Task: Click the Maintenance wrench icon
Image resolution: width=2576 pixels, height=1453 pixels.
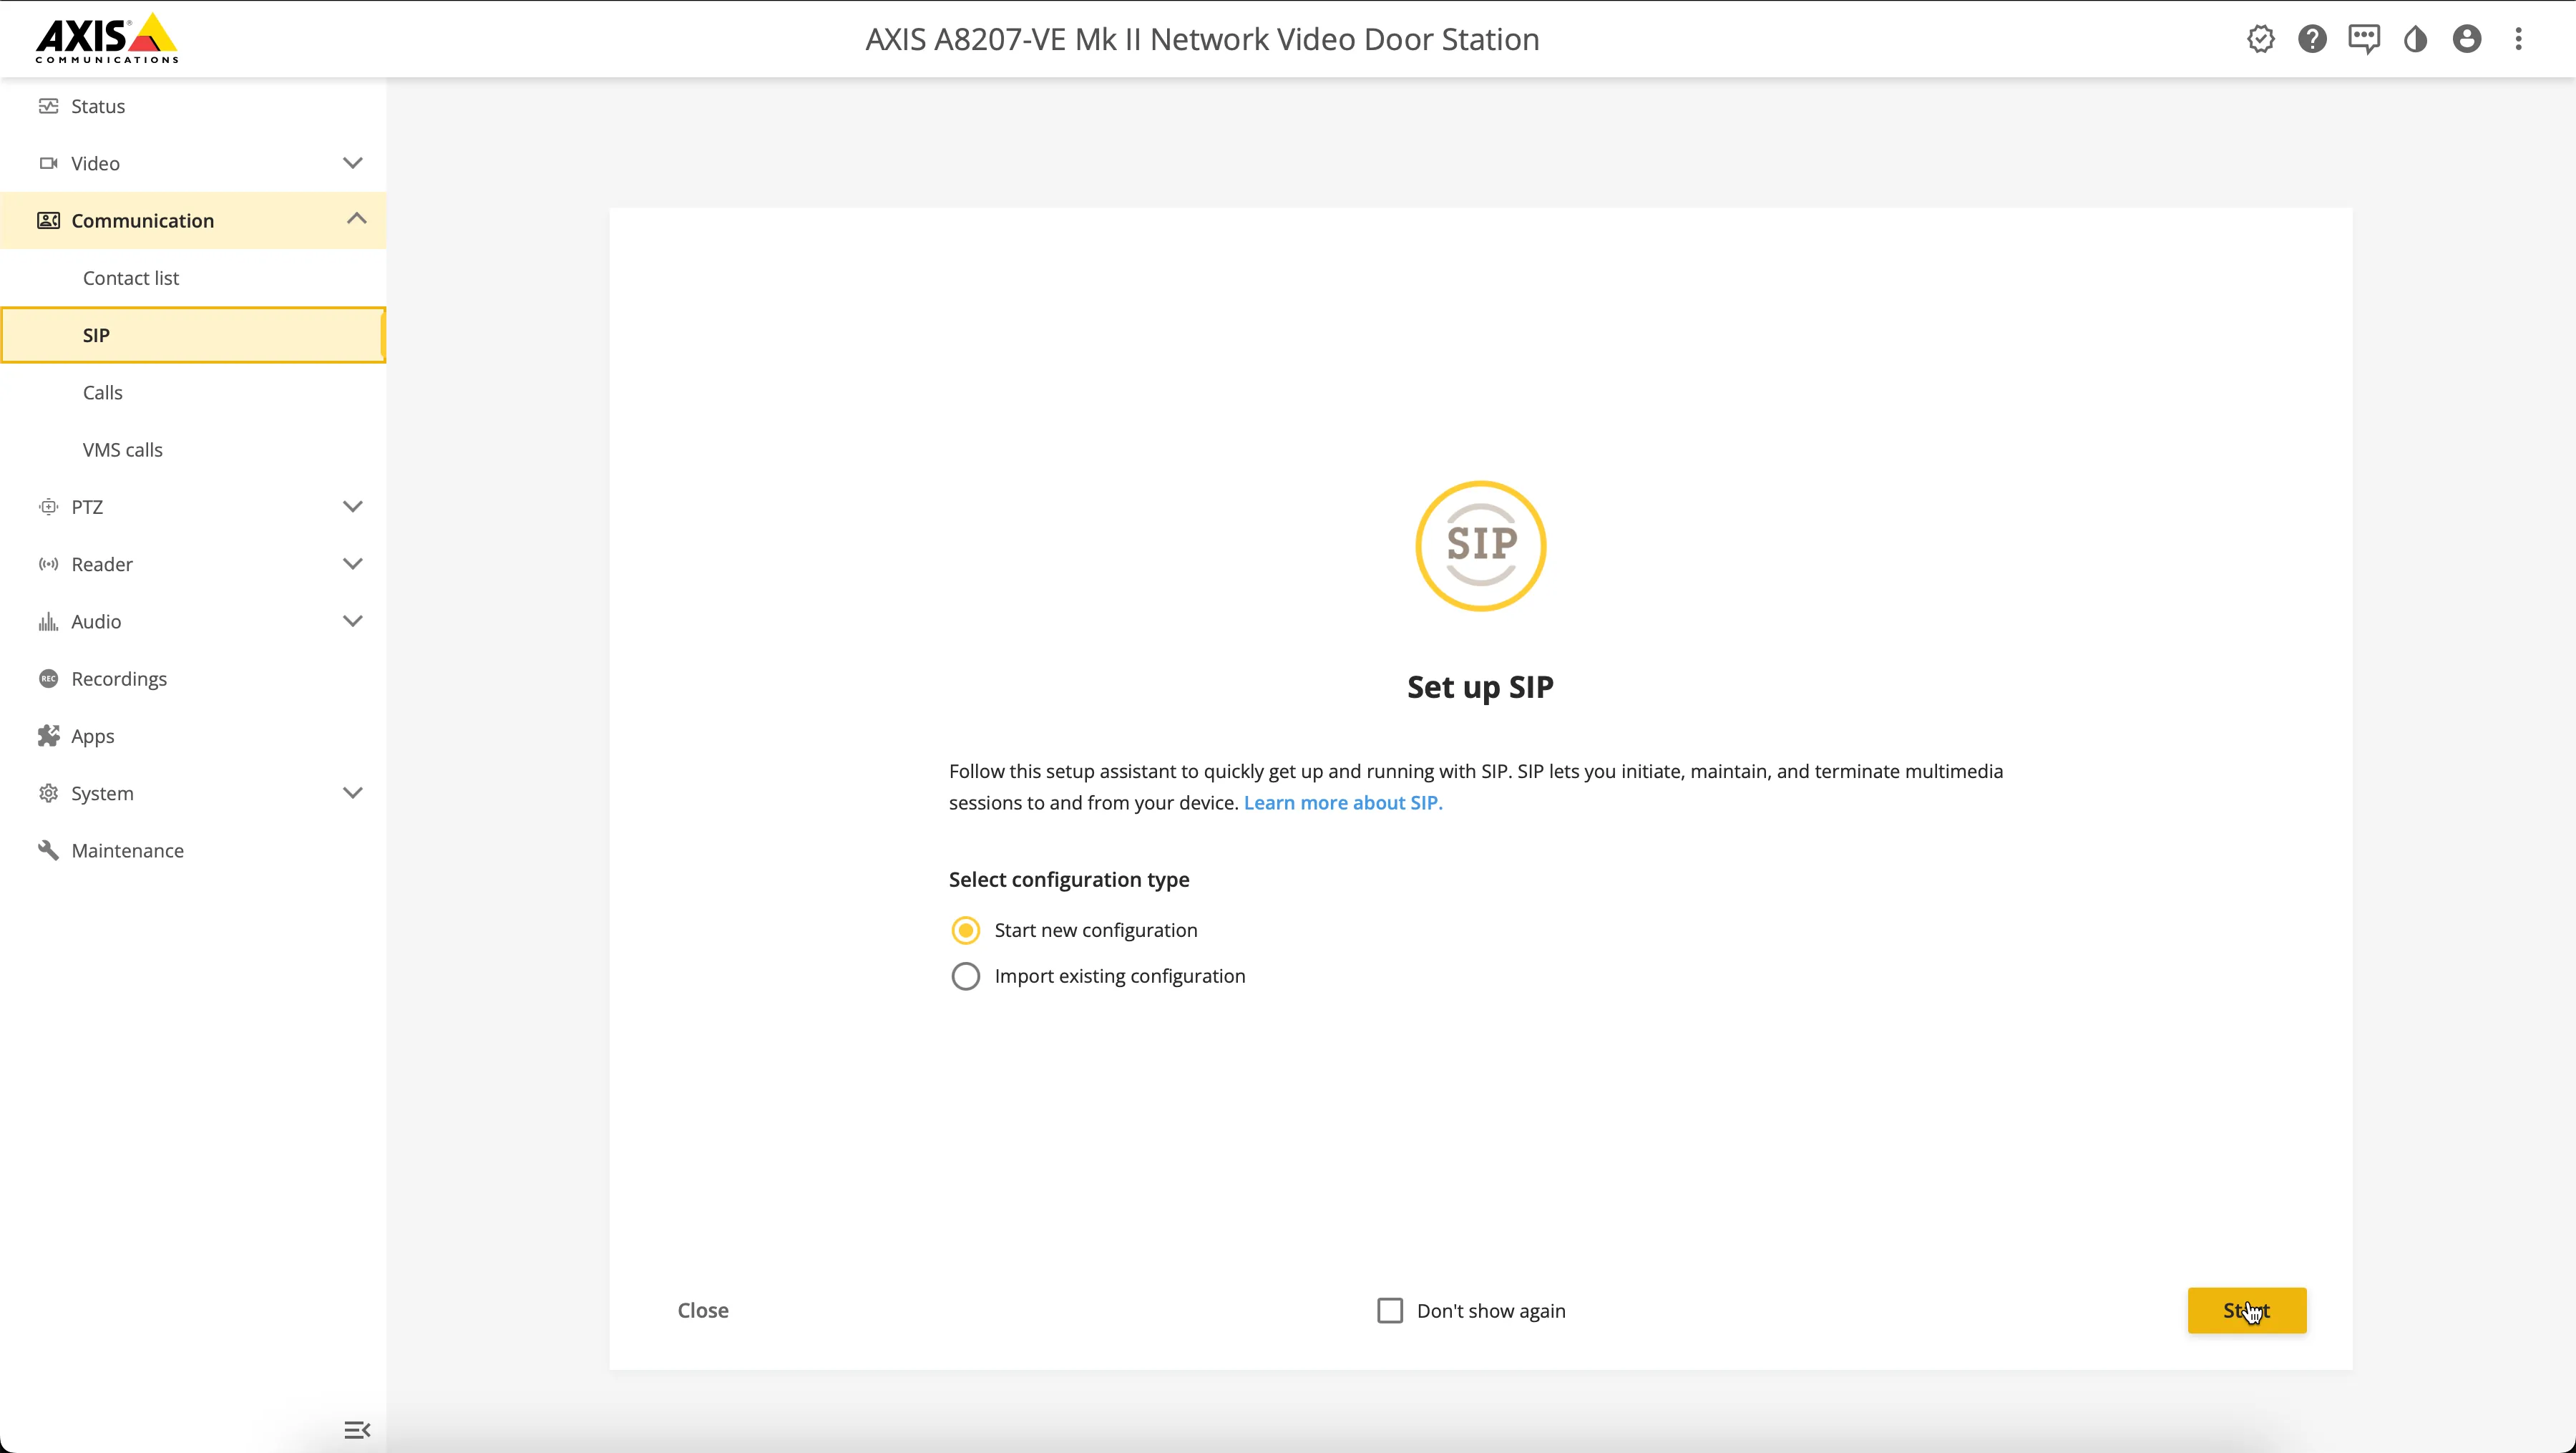Action: (x=48, y=851)
